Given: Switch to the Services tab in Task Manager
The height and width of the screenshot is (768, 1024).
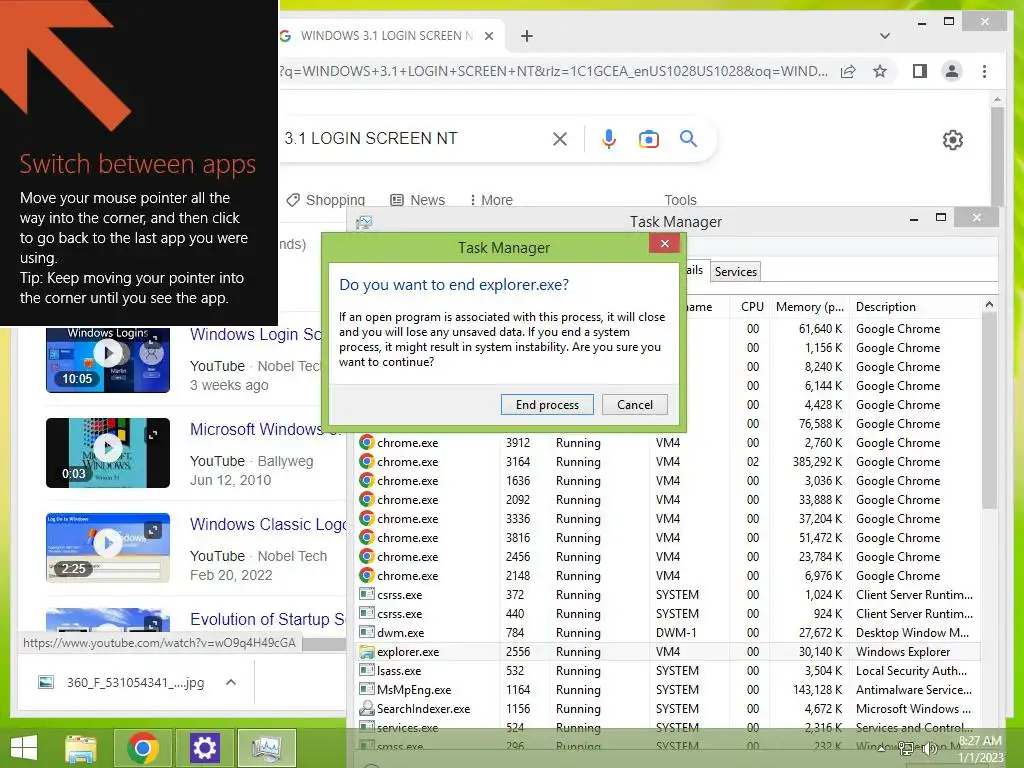Looking at the screenshot, I should 735,272.
